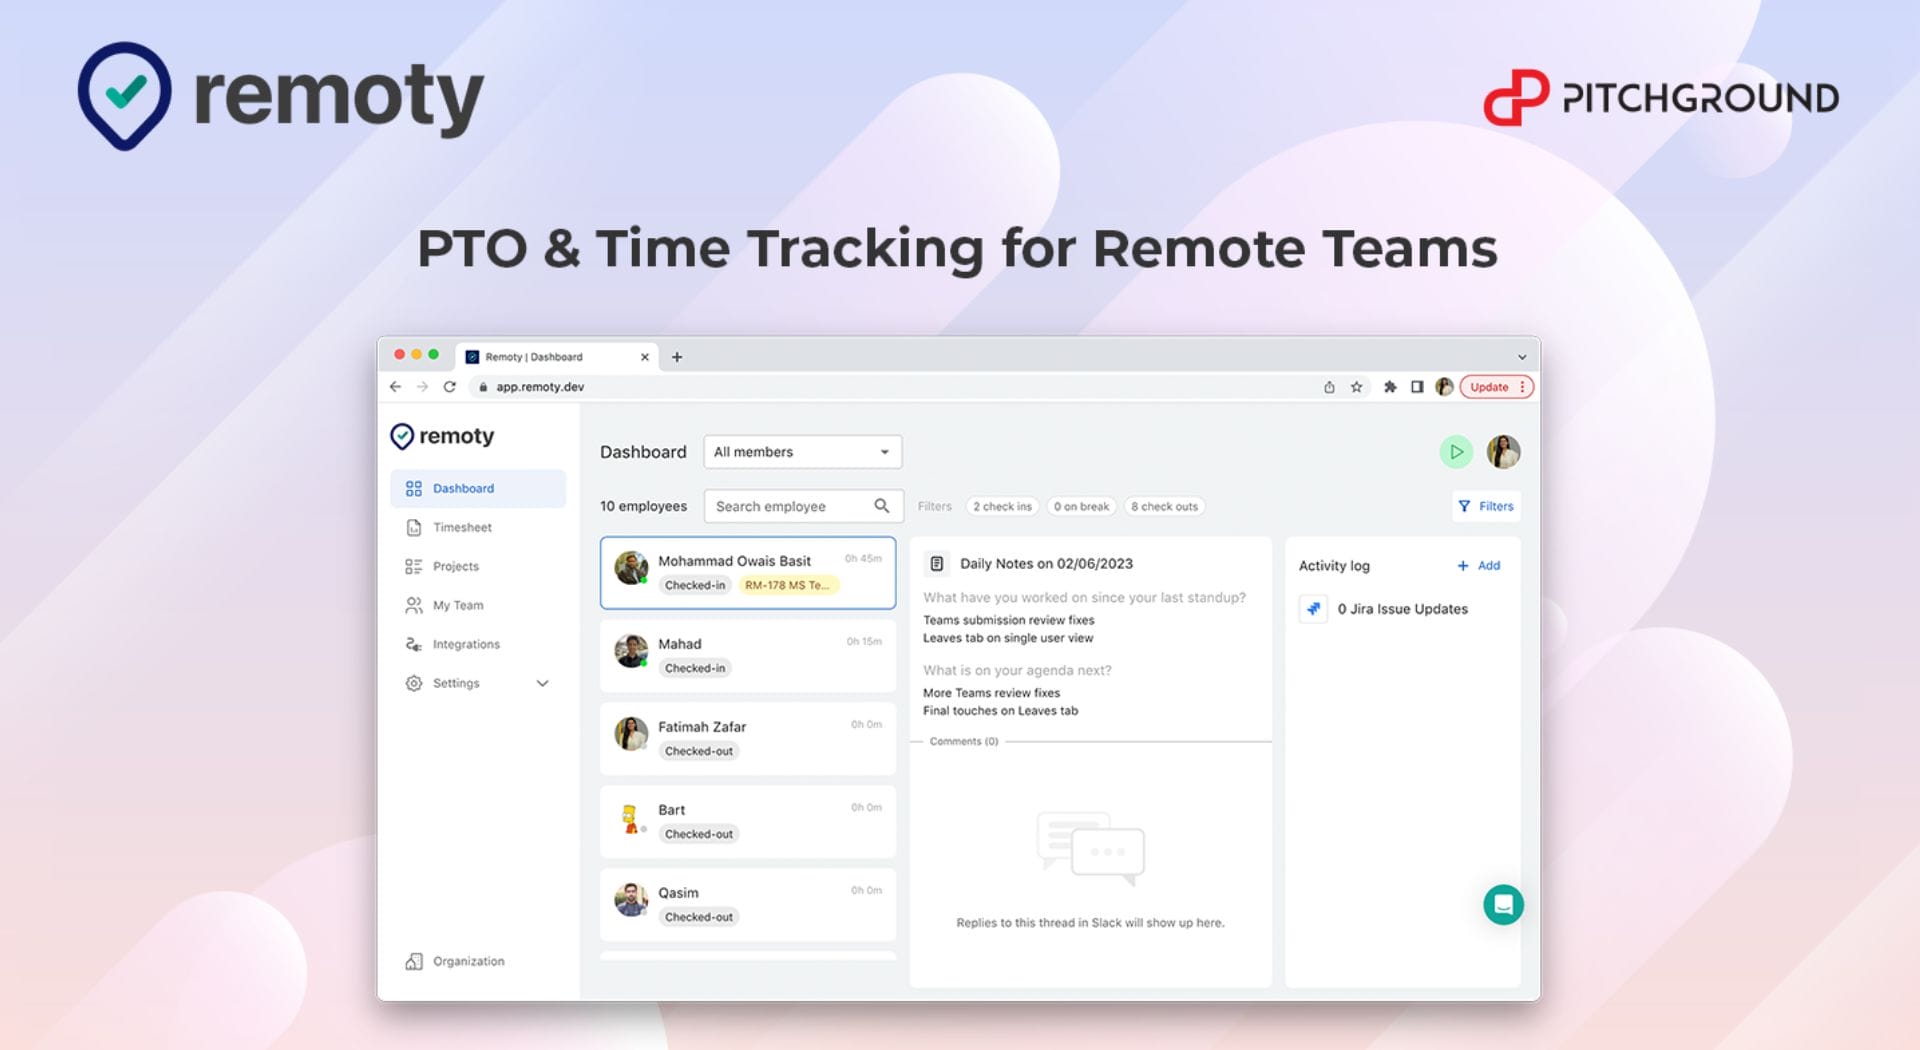Open the browser extensions puzzle icon
The height and width of the screenshot is (1050, 1920).
[x=1389, y=387]
